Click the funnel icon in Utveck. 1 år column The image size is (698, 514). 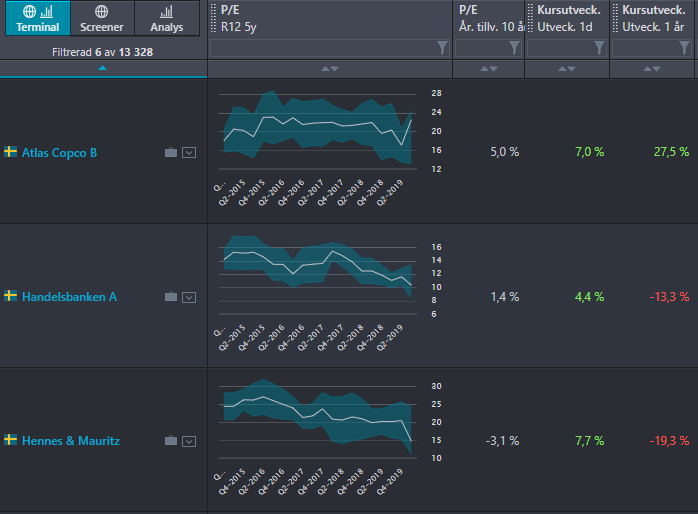tap(684, 48)
